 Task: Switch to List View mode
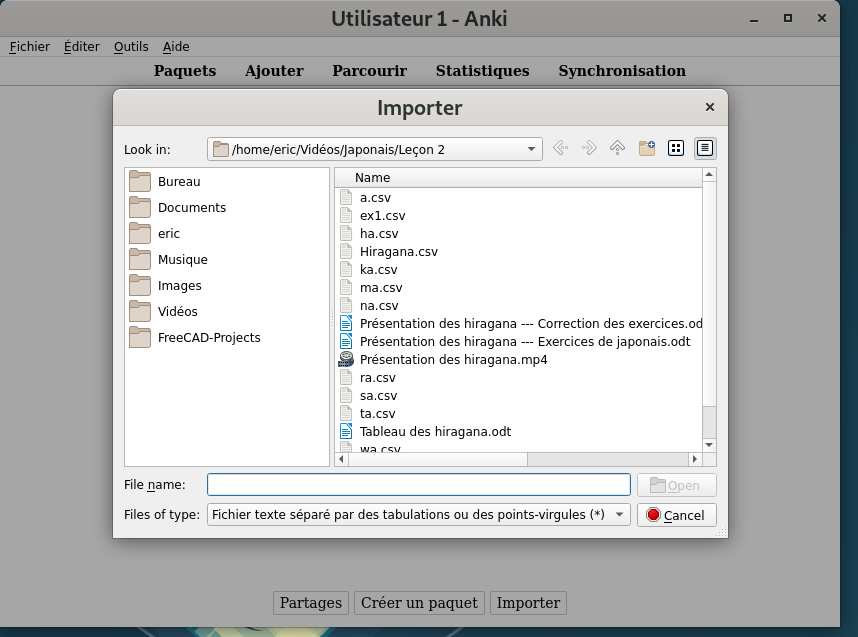tap(676, 148)
